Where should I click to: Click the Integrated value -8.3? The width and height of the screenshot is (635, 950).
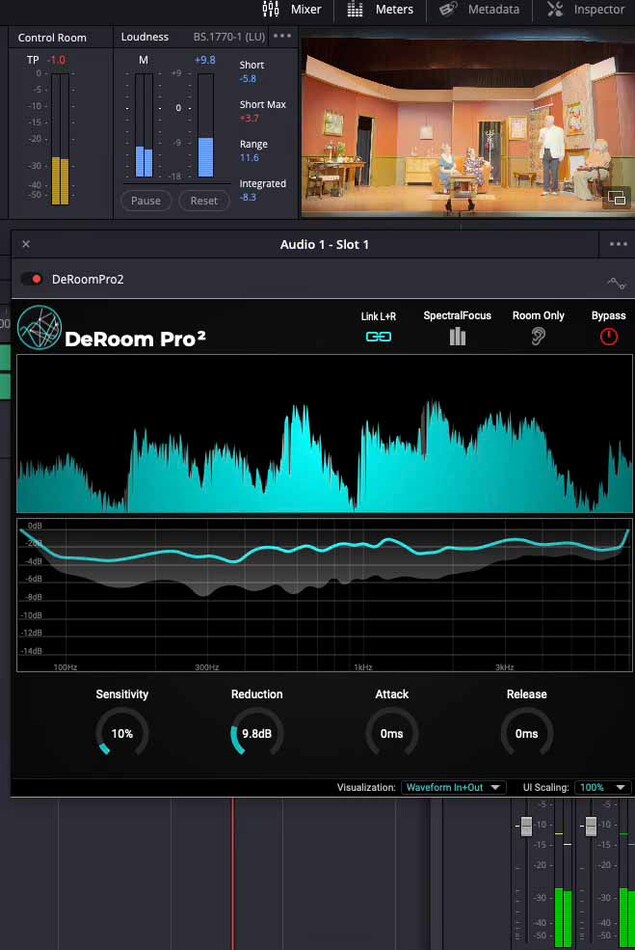[248, 197]
